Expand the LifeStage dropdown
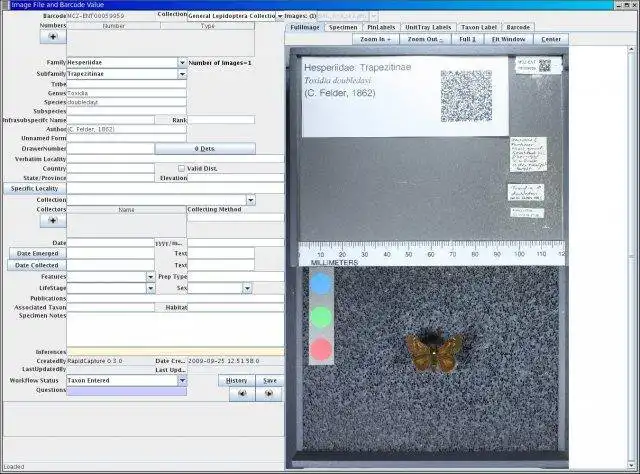Viewport: 640px width, 474px height. point(150,288)
